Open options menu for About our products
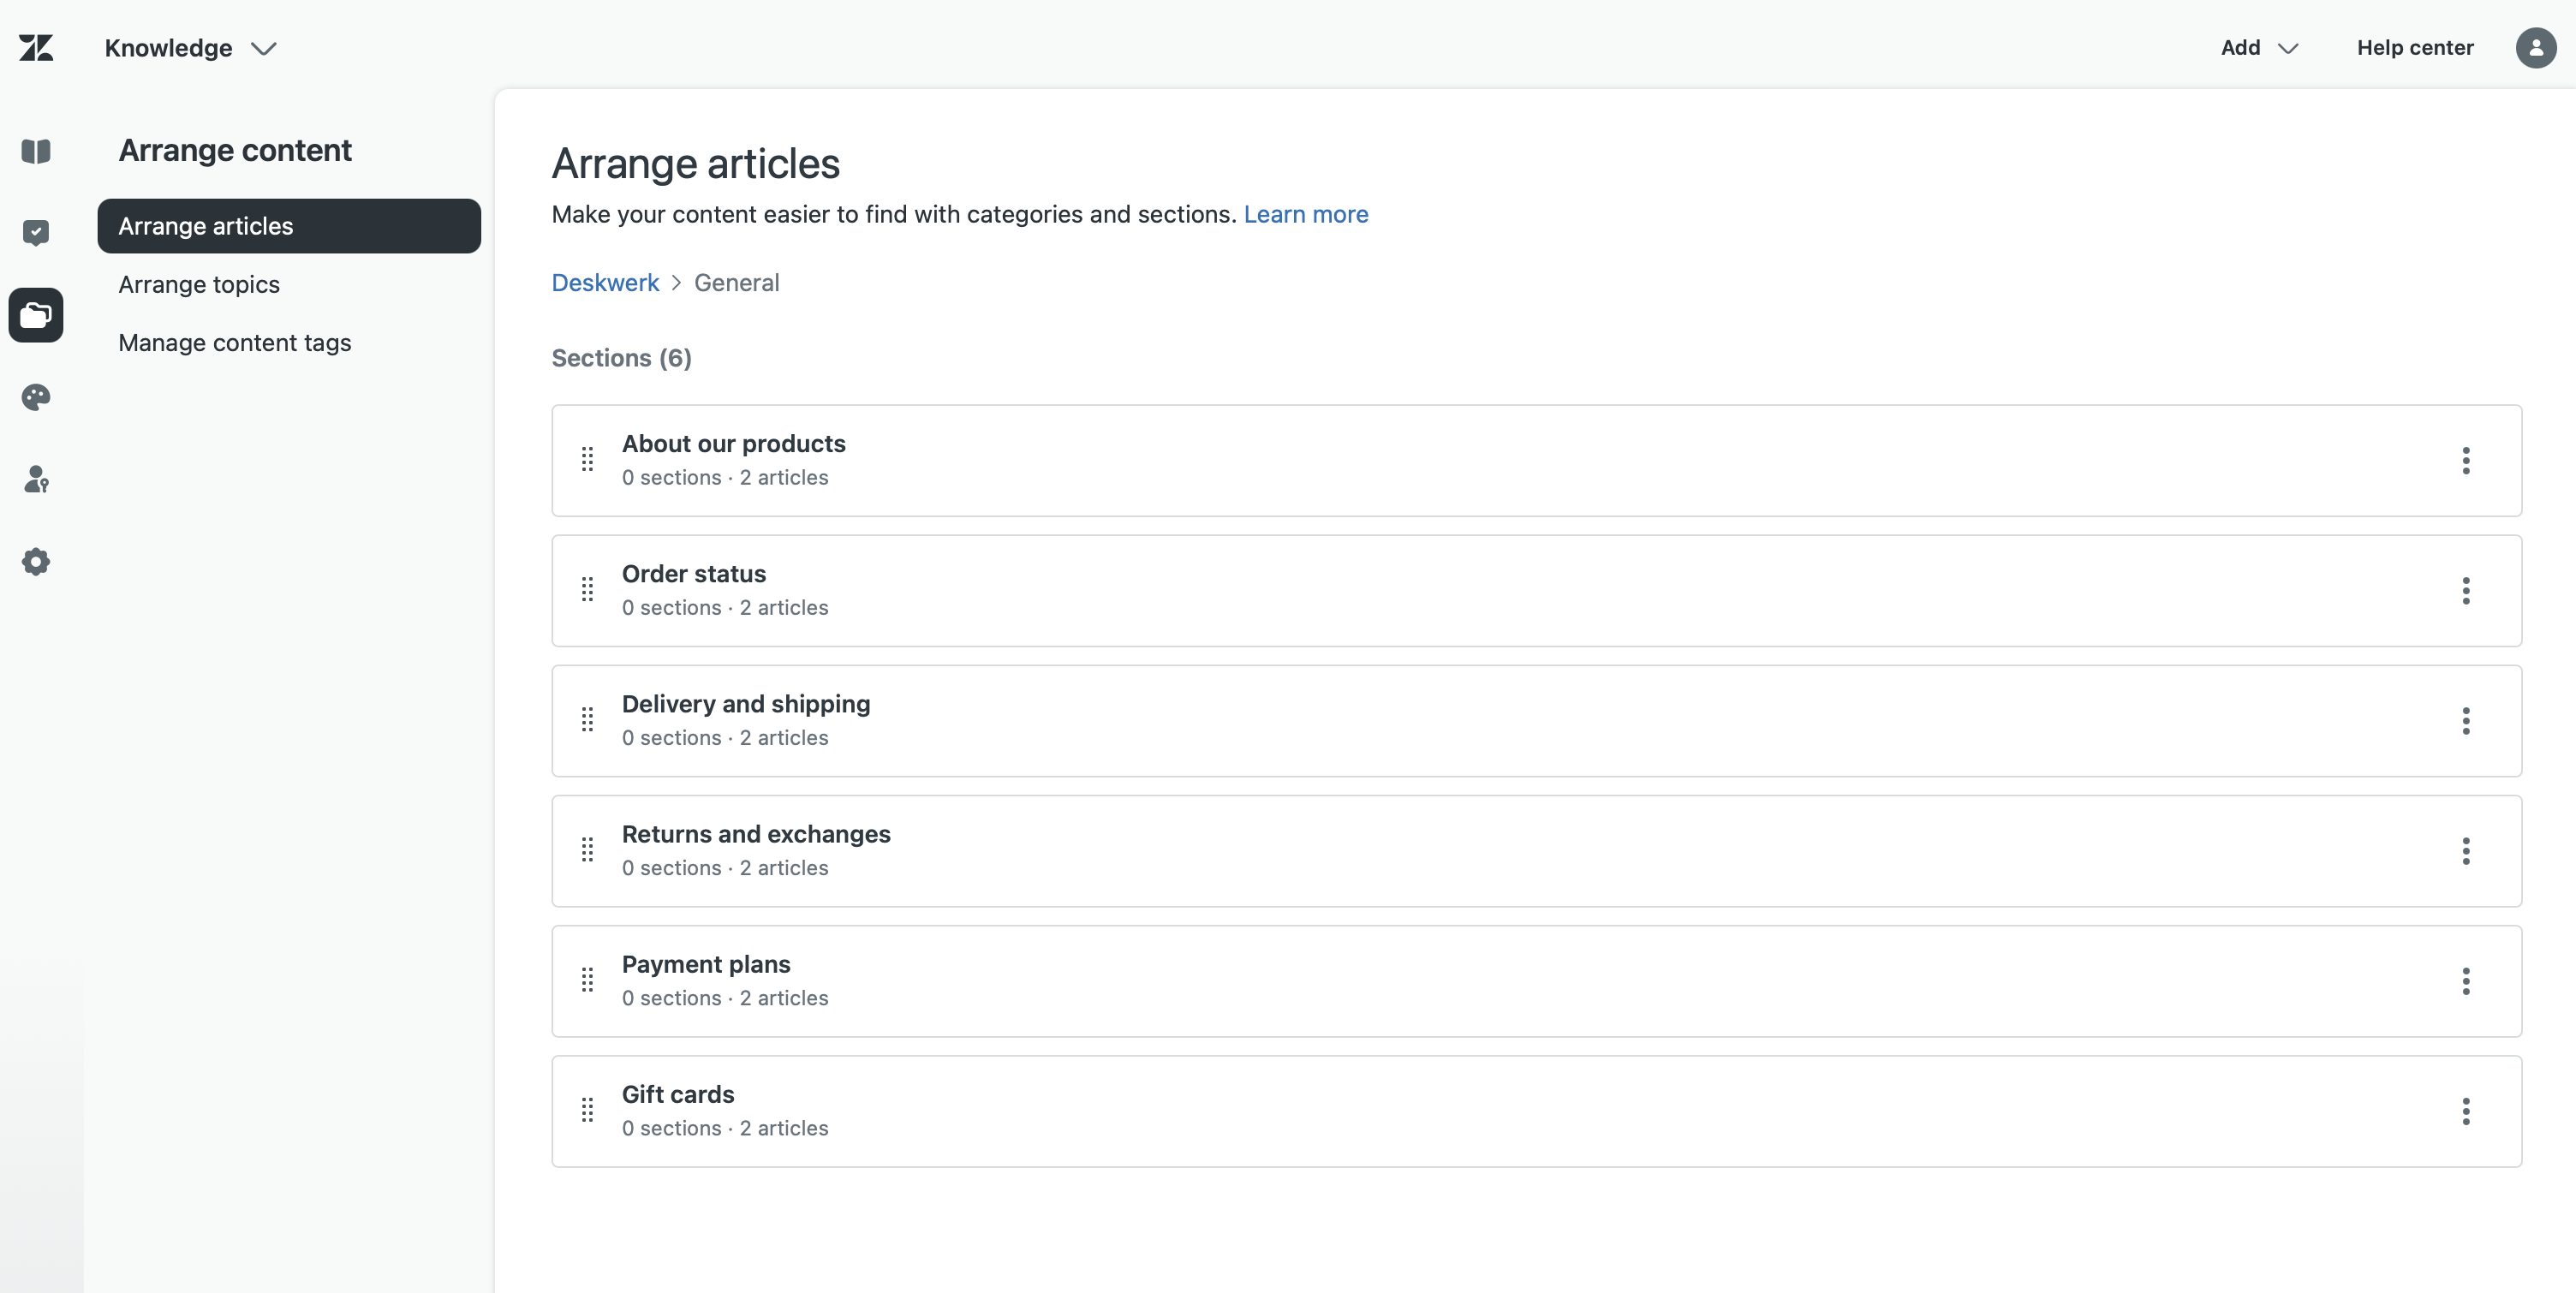Screen dimensions: 2576x1293 click(x=2465, y=460)
